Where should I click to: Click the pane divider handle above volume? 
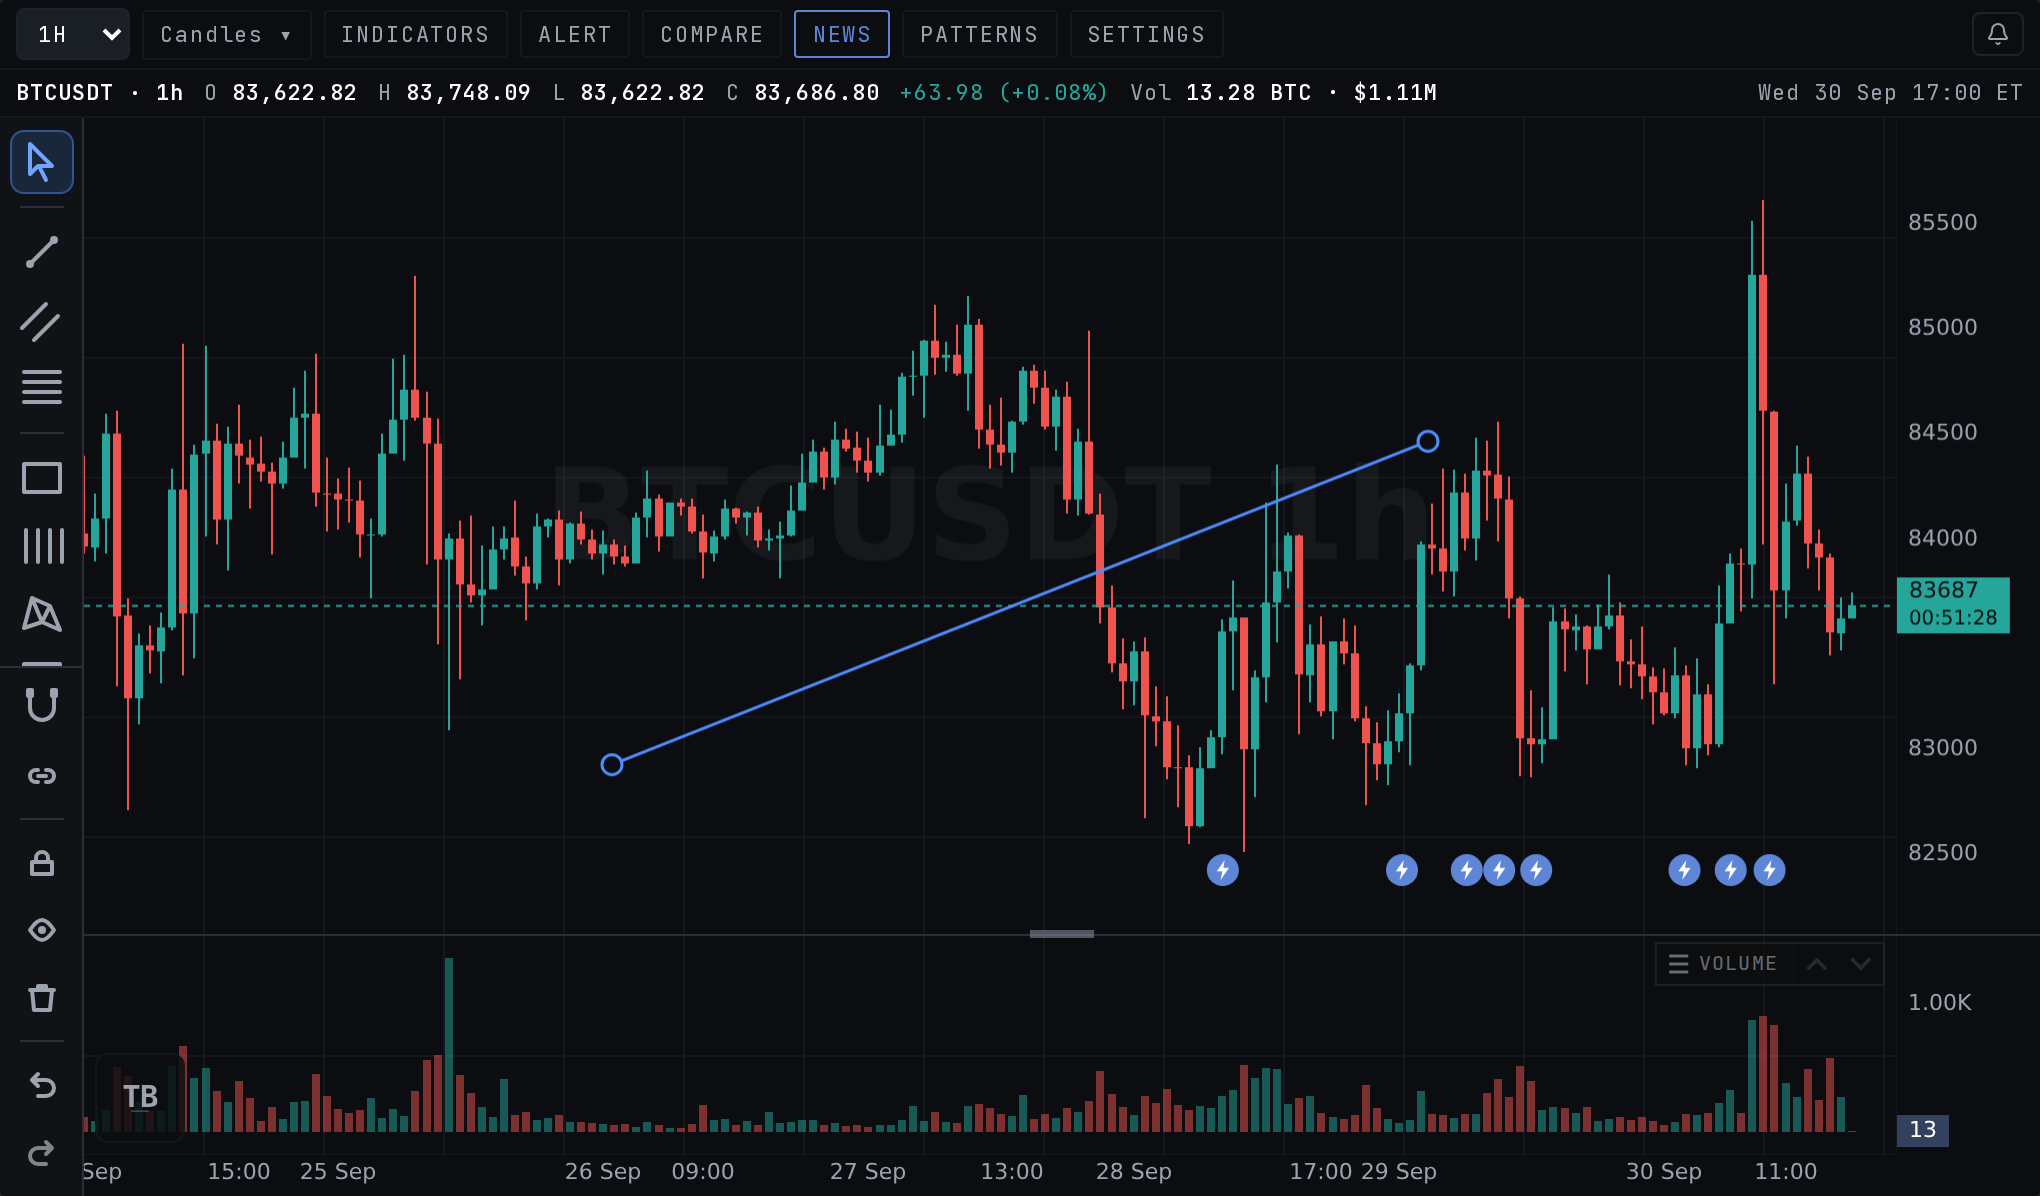click(1062, 934)
